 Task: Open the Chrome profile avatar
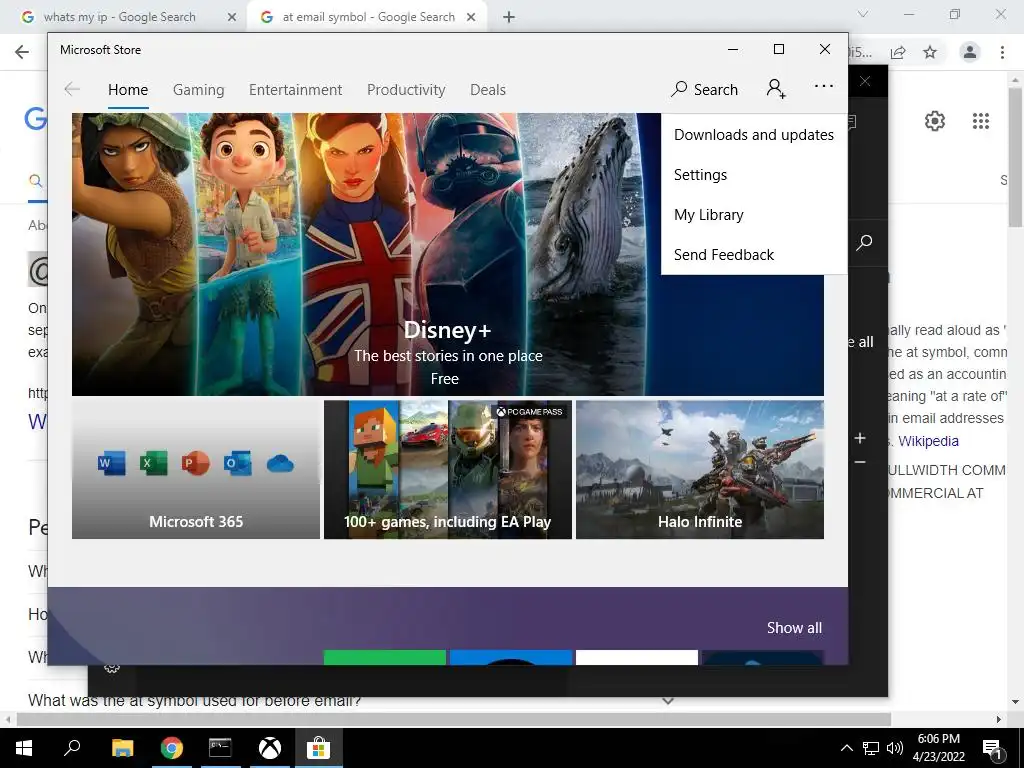(x=970, y=52)
